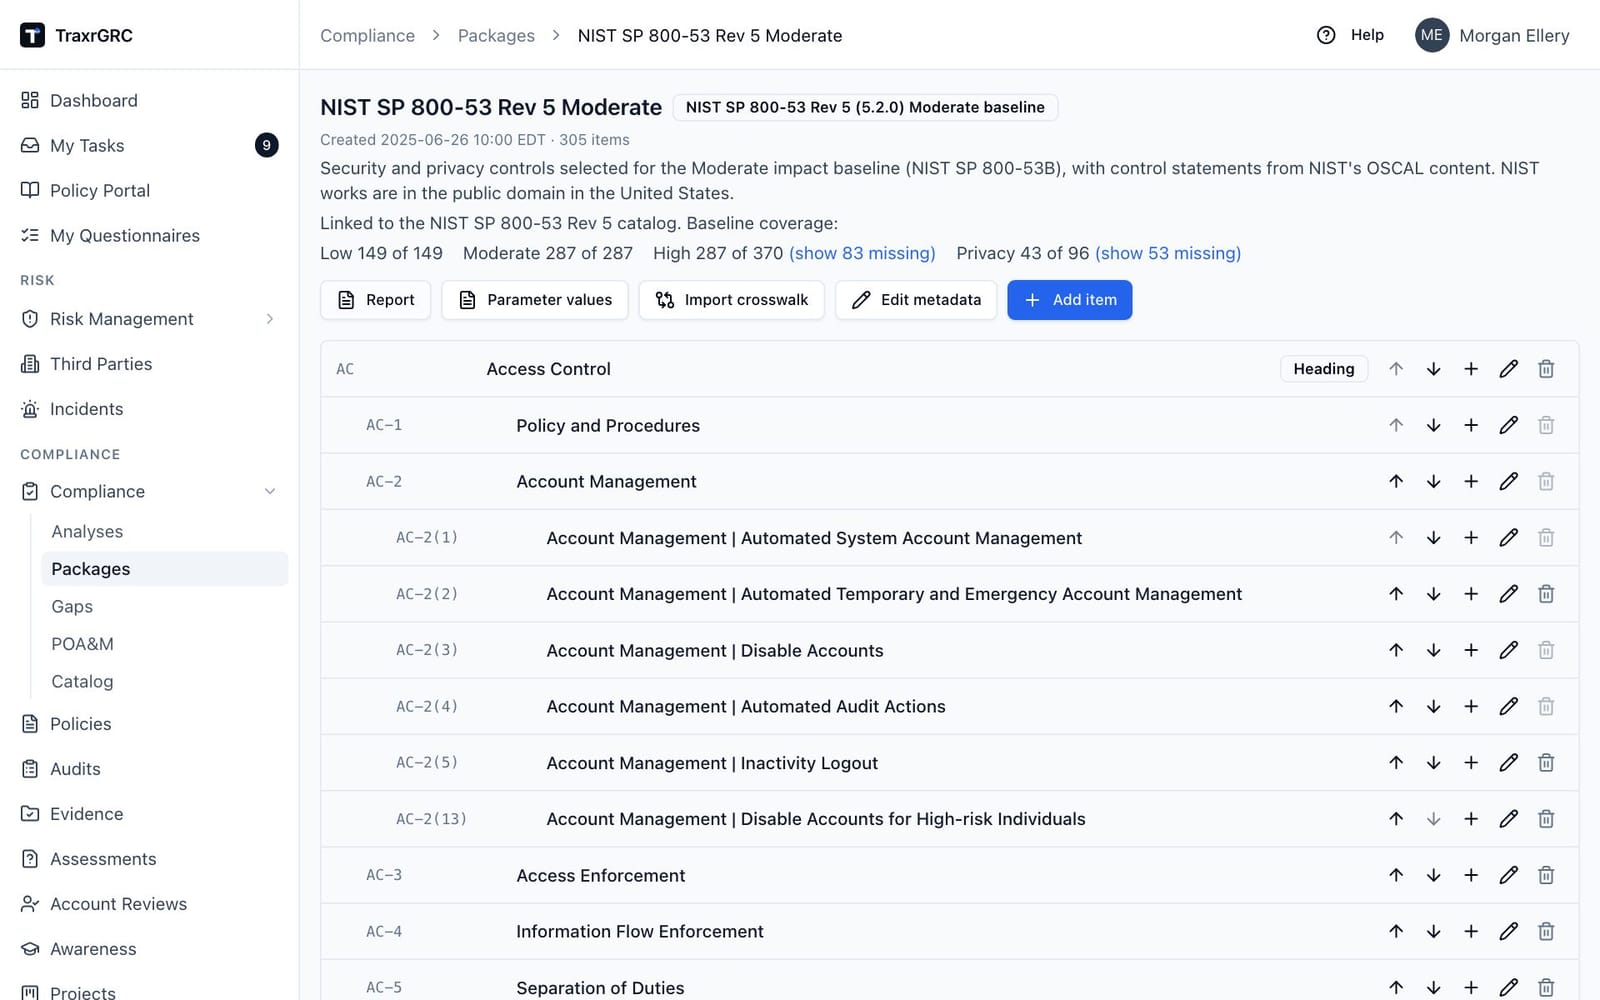
Task: Move AC-2(1) row down
Action: point(1433,538)
